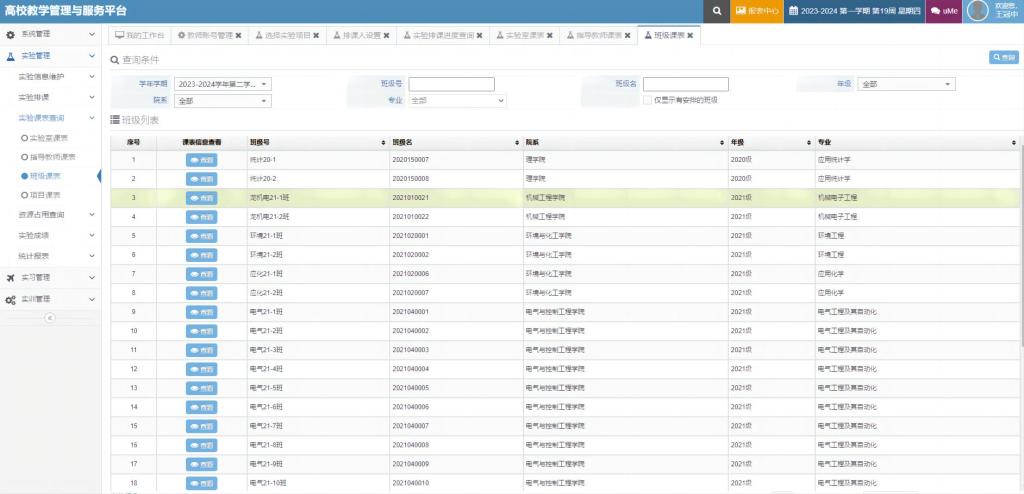Click the user avatar picture

pos(977,11)
